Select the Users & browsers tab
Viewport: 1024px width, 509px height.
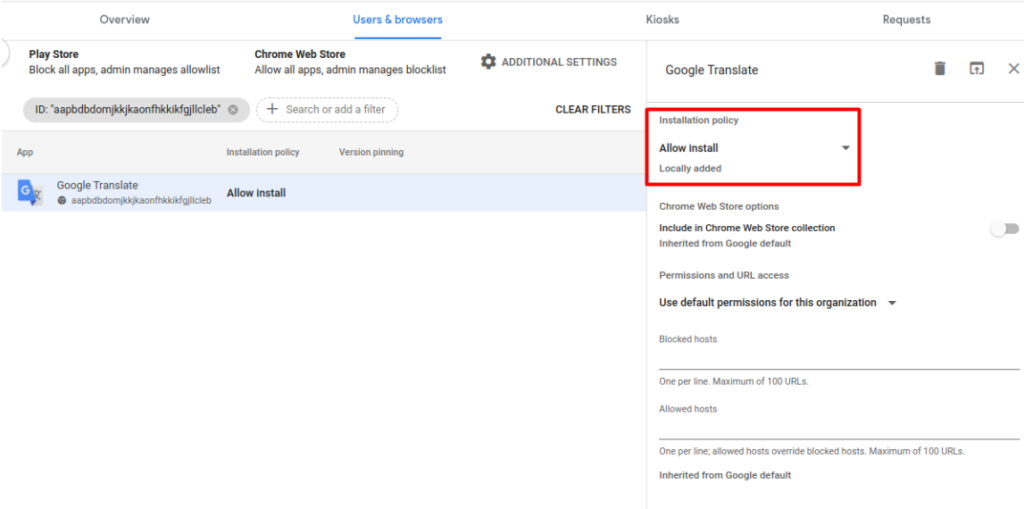(398, 20)
